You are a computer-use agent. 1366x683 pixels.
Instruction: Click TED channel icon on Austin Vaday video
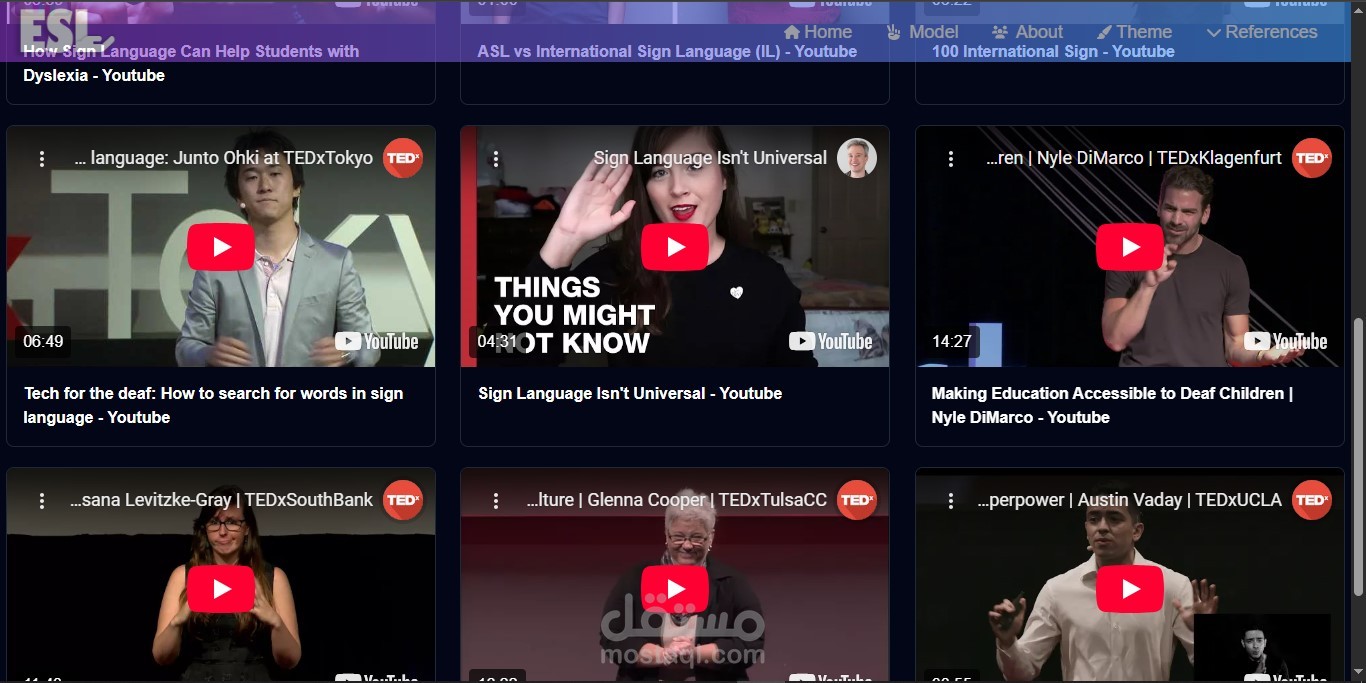(1312, 500)
